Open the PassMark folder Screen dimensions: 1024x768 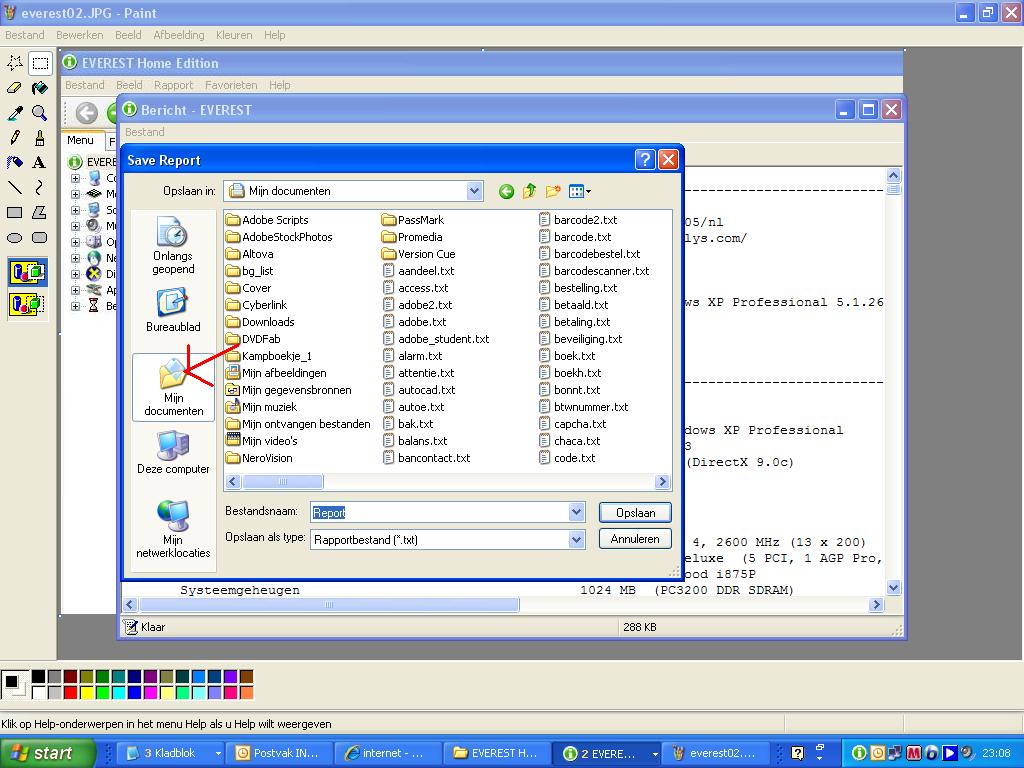[x=413, y=220]
